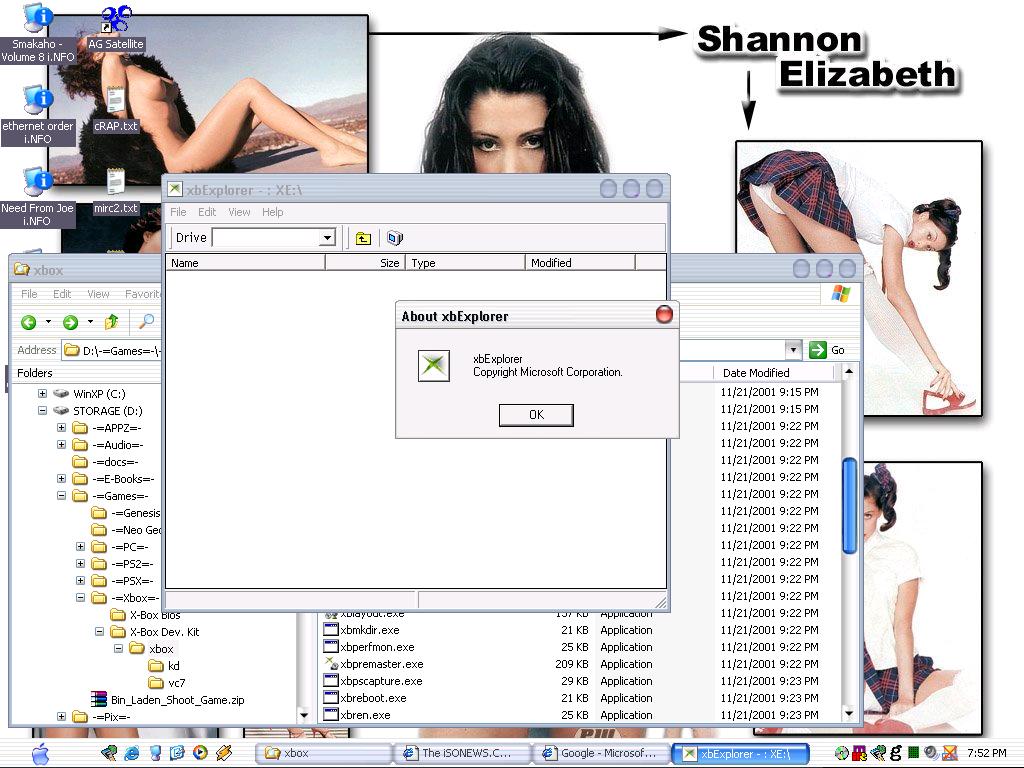Sort xbExplorer list by the Modified column
1024x768 pixels.
click(580, 263)
